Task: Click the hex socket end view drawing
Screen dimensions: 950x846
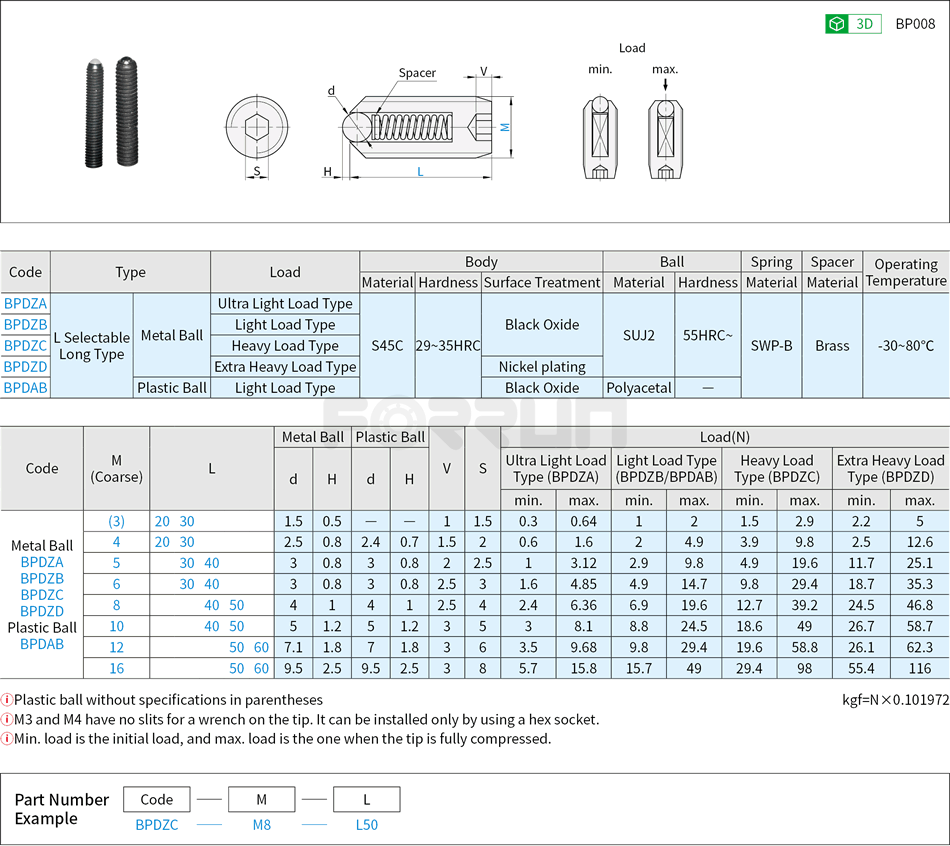Action: (257, 125)
